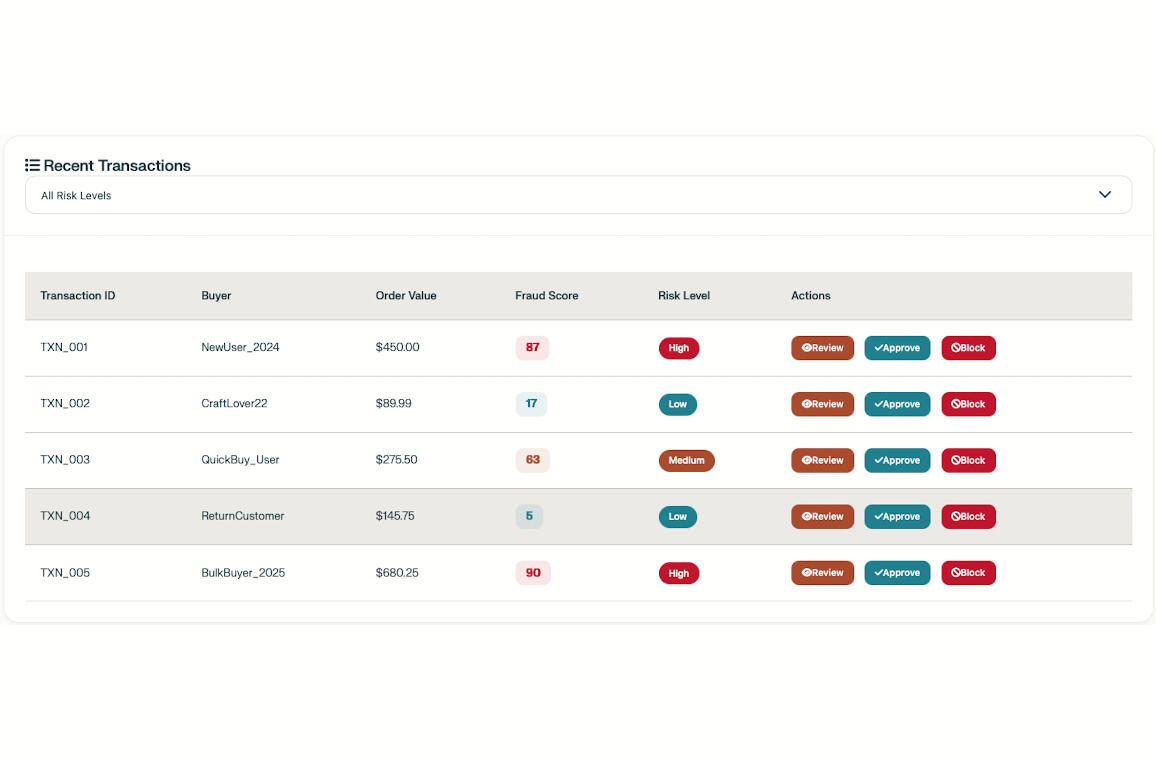1156x760 pixels.
Task: Approve transaction TXN_004
Action: (x=896, y=517)
